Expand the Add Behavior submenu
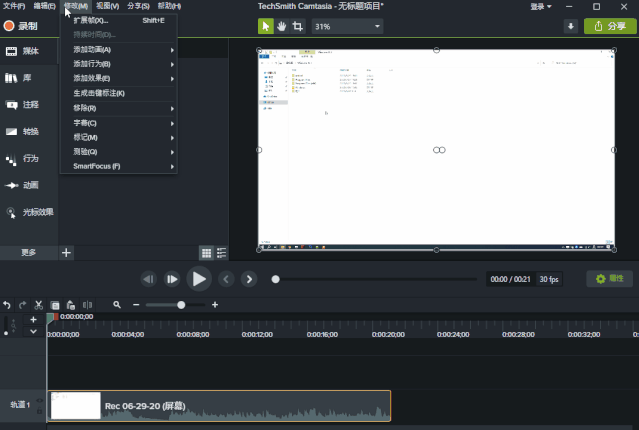The height and width of the screenshot is (430, 639). [x=119, y=64]
